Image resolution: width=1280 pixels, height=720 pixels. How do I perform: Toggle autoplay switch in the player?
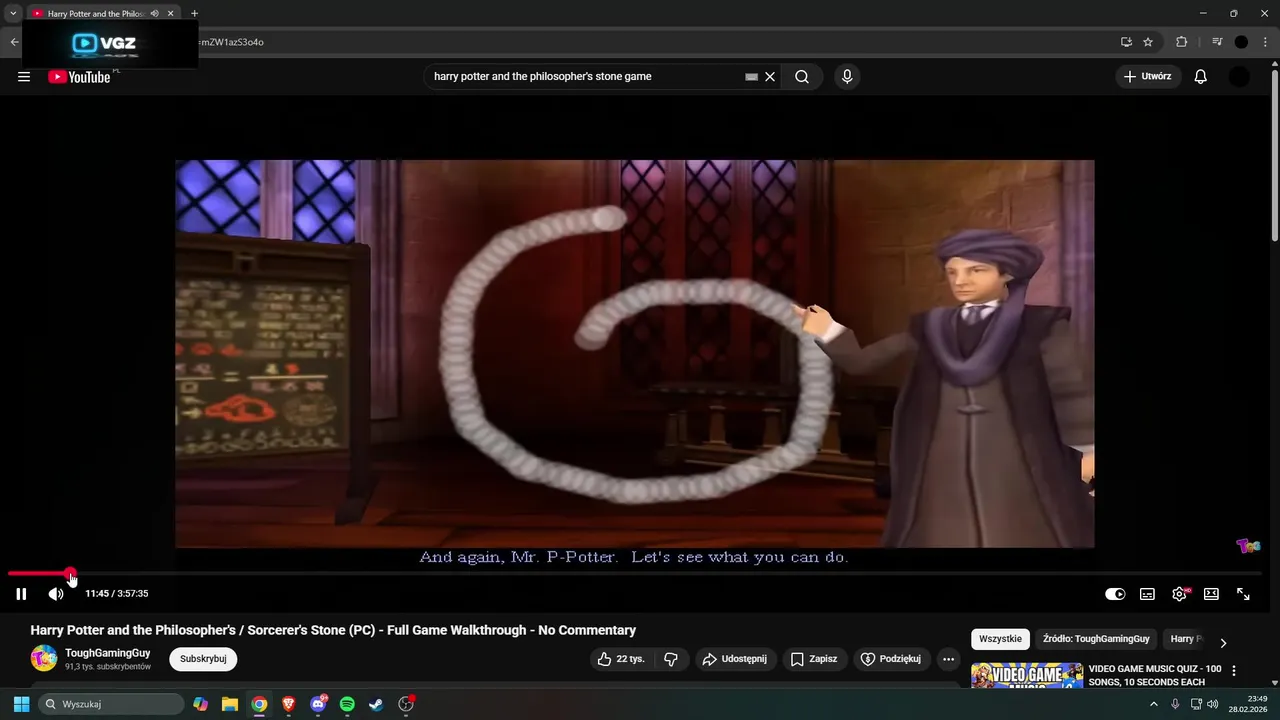pyautogui.click(x=1115, y=594)
